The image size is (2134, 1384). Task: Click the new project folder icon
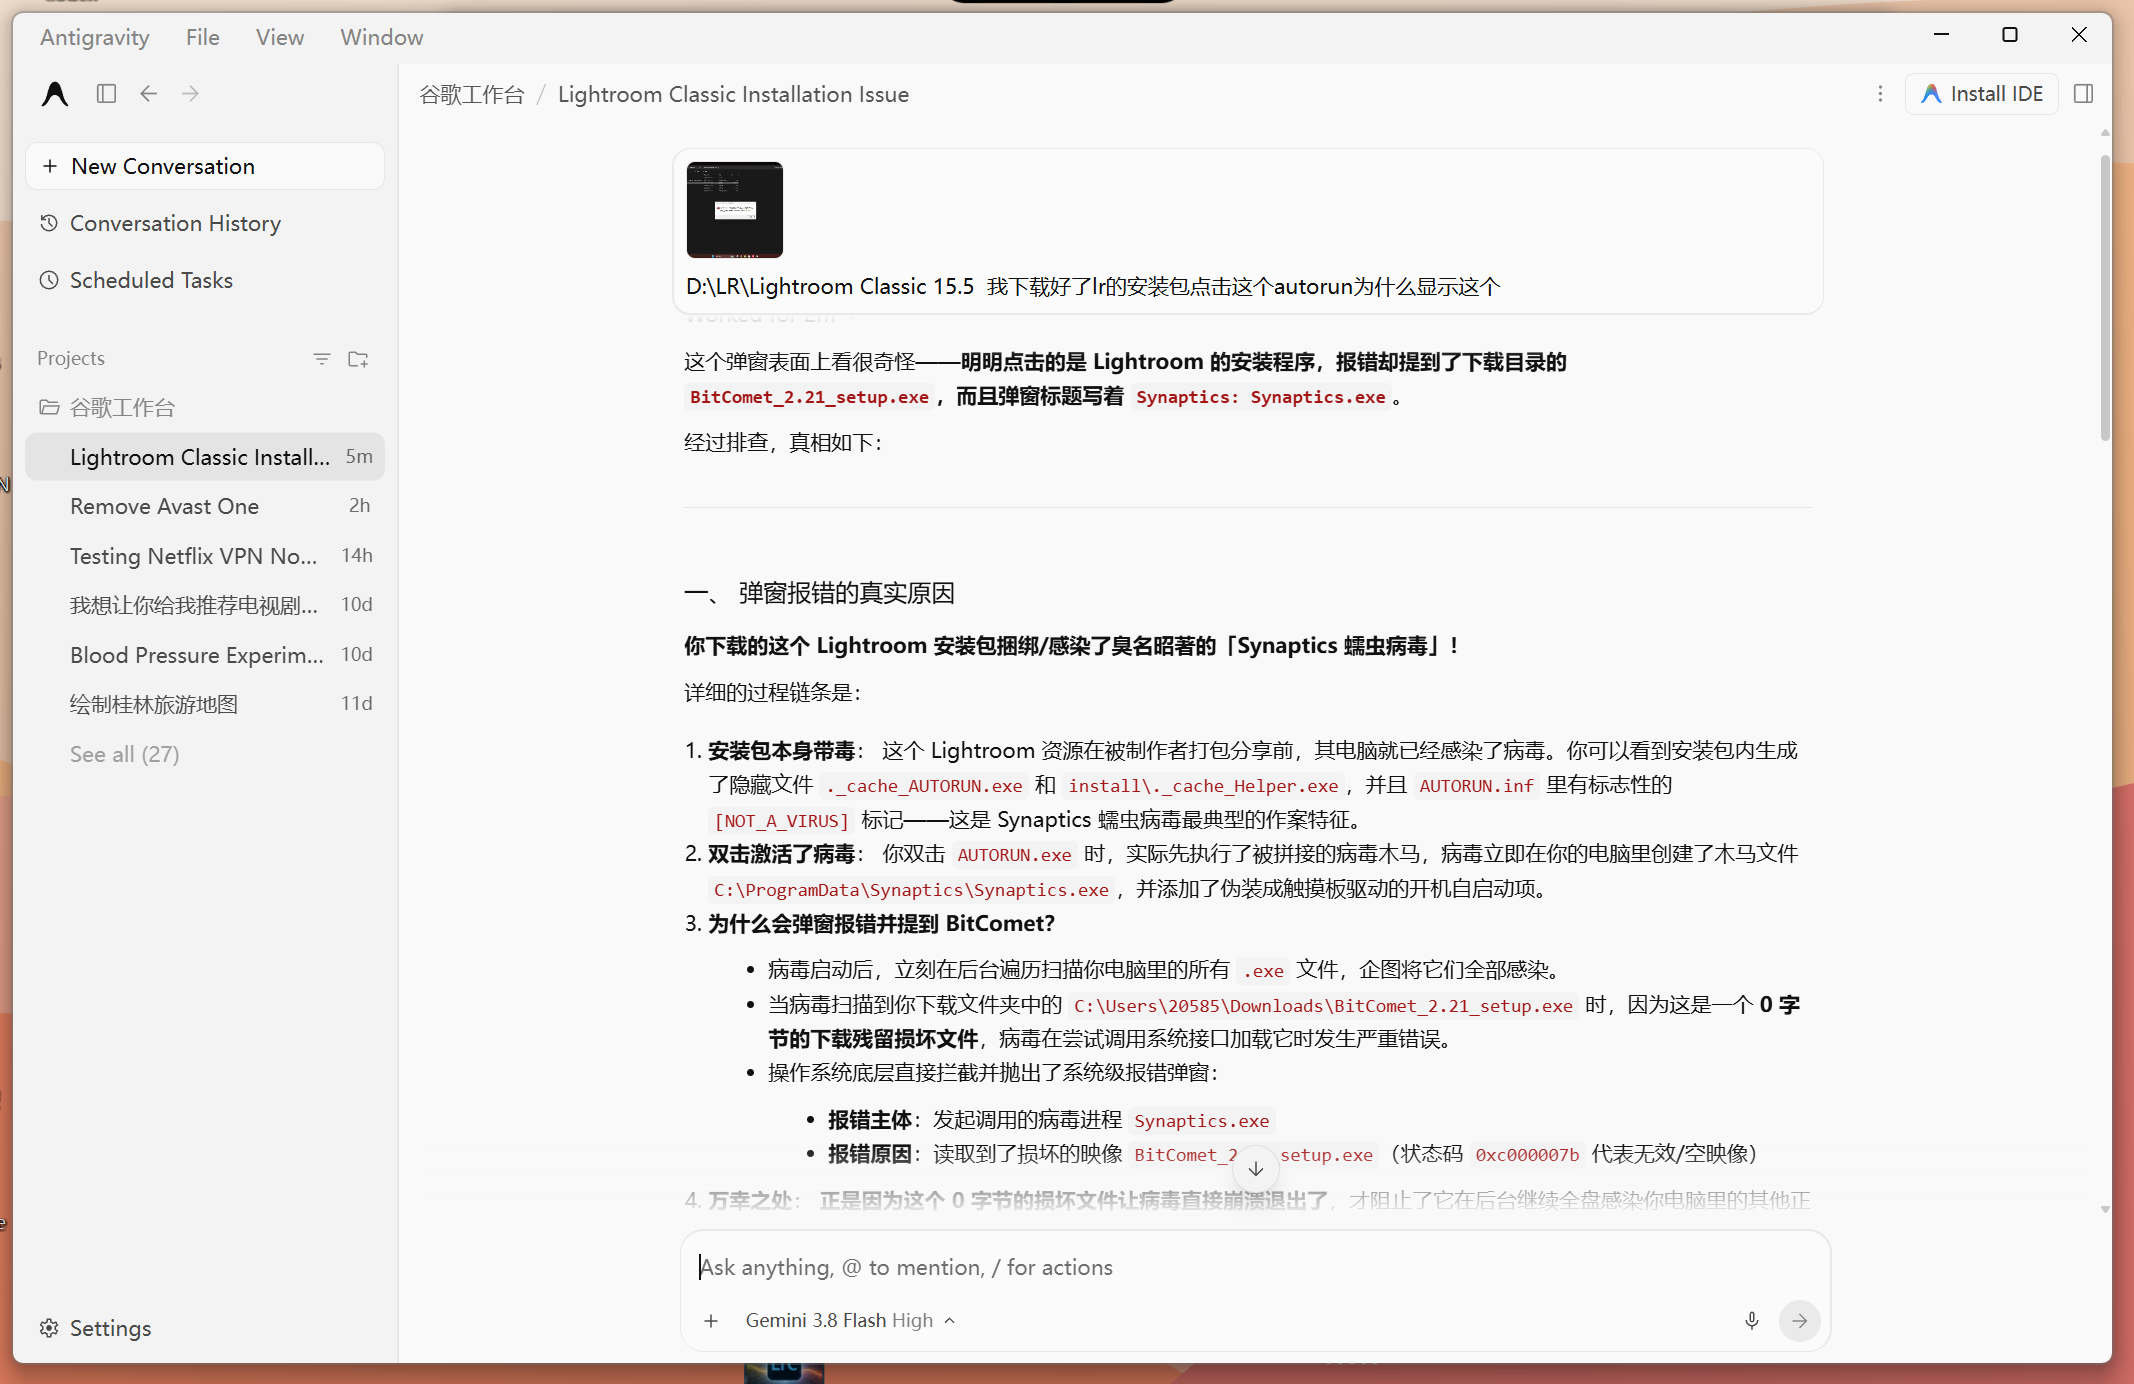[358, 358]
